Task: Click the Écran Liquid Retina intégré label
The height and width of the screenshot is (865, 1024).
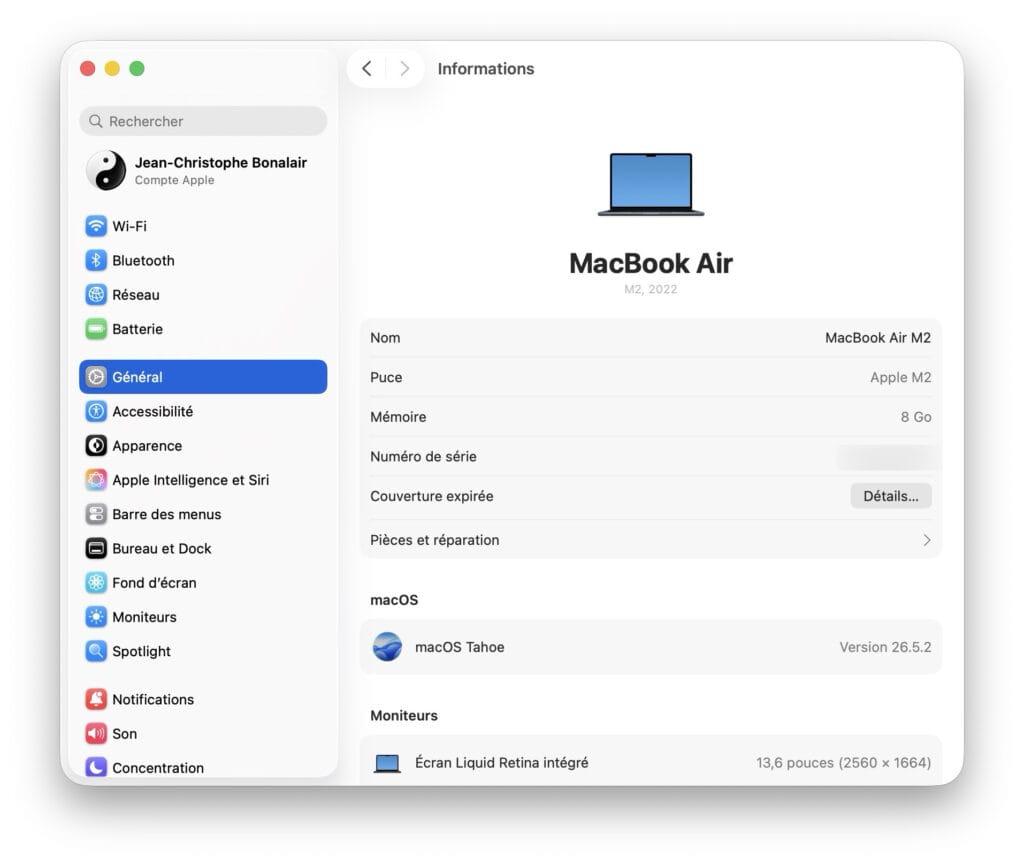Action: pos(502,763)
